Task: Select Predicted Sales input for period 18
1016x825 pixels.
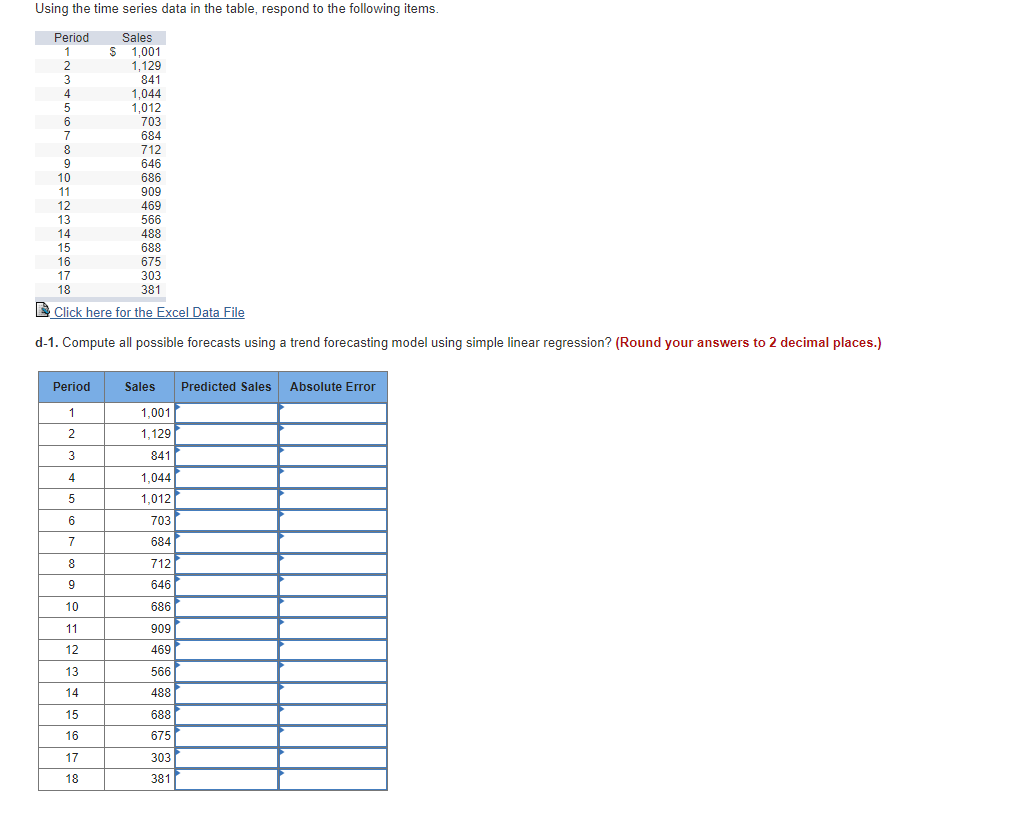Action: tap(227, 780)
